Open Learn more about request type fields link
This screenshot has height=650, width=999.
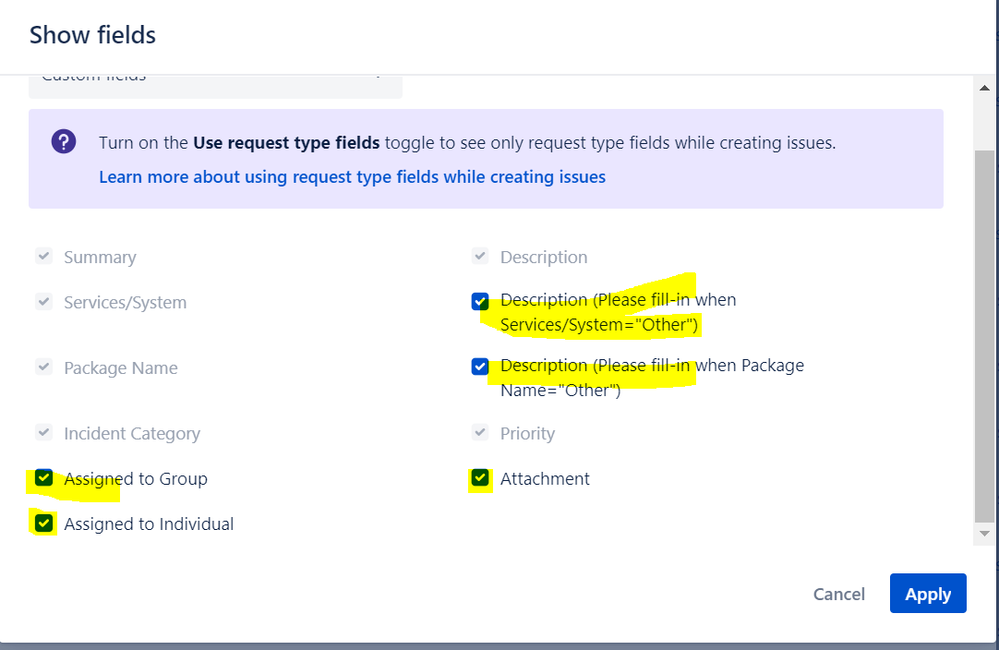(352, 177)
